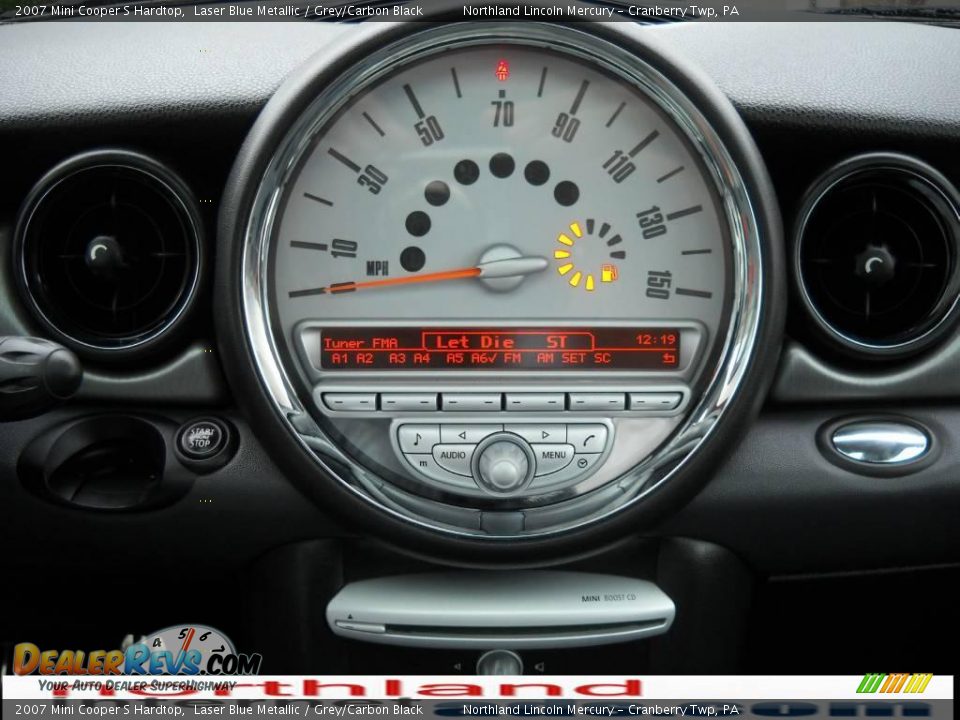Image resolution: width=960 pixels, height=720 pixels.
Task: Push the START STOP engine button
Action: tap(201, 439)
